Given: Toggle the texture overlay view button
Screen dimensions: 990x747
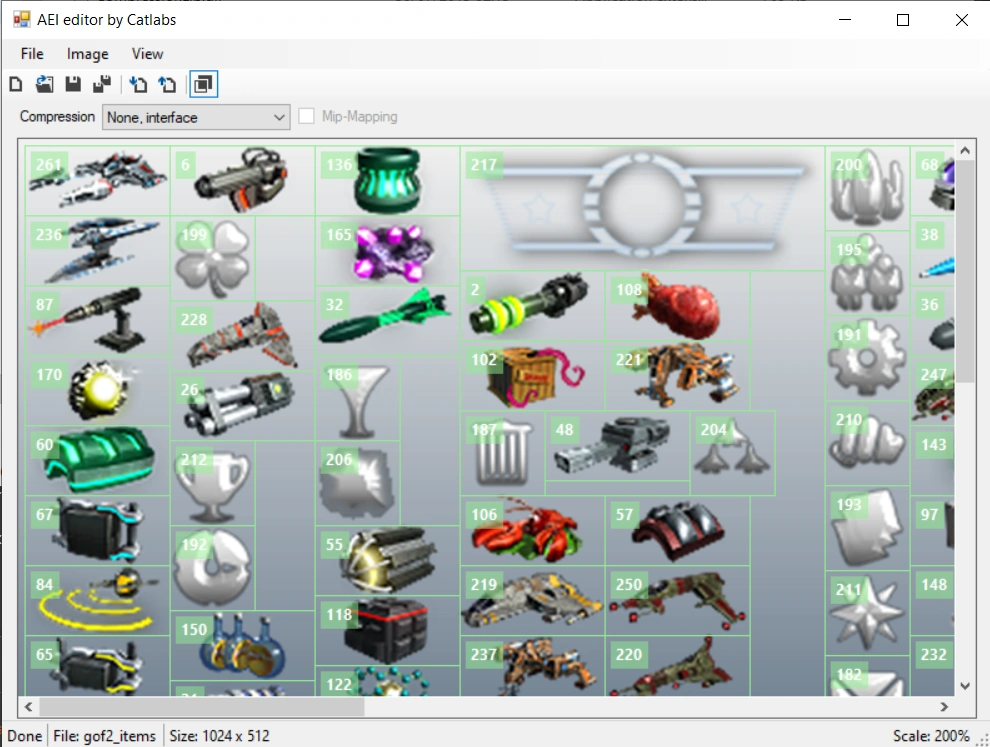Looking at the screenshot, I should (203, 84).
